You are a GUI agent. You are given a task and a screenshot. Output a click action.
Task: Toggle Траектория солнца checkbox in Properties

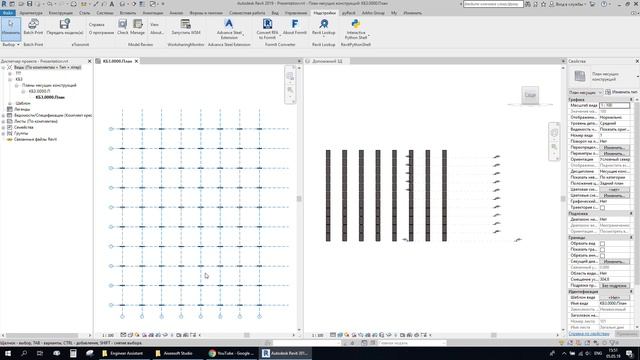click(602, 208)
